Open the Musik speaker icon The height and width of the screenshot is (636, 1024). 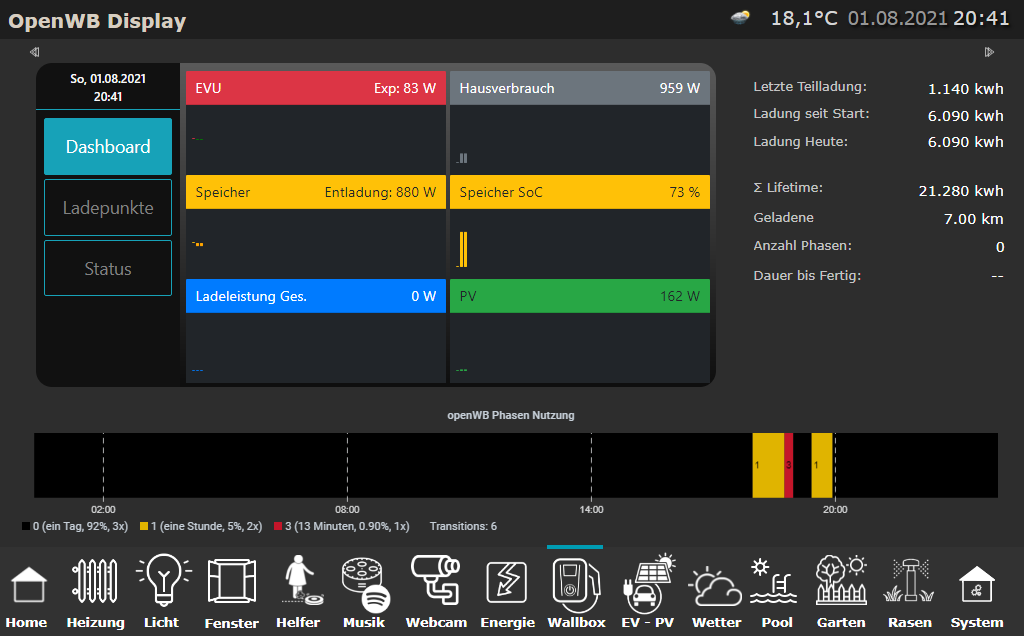point(364,585)
